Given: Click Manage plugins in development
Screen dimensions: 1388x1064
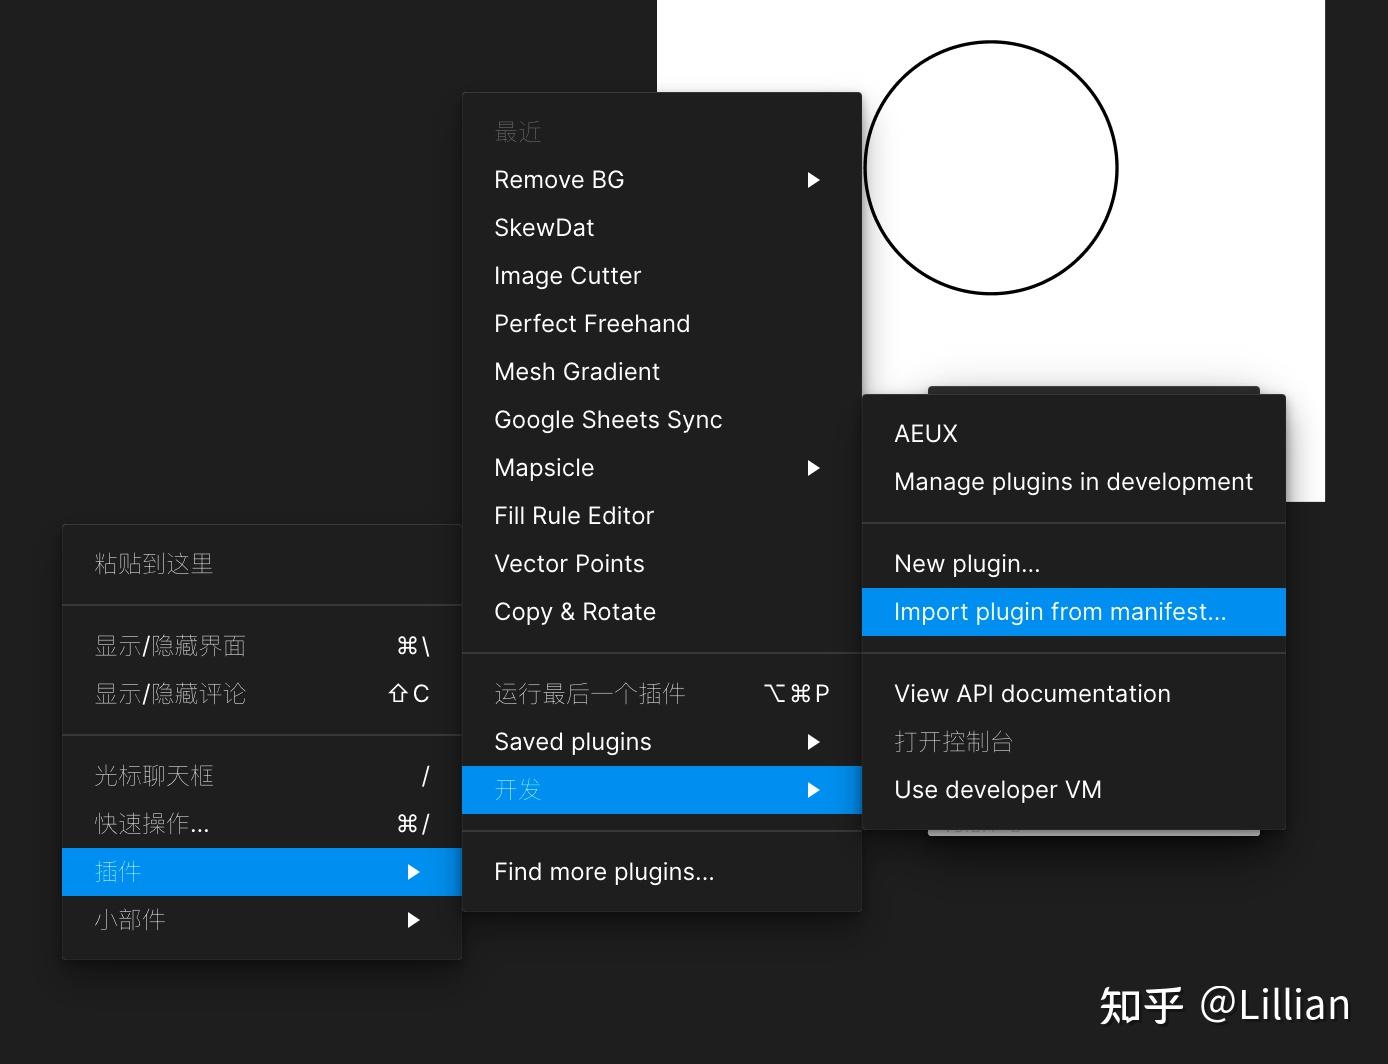Looking at the screenshot, I should (x=1073, y=481).
